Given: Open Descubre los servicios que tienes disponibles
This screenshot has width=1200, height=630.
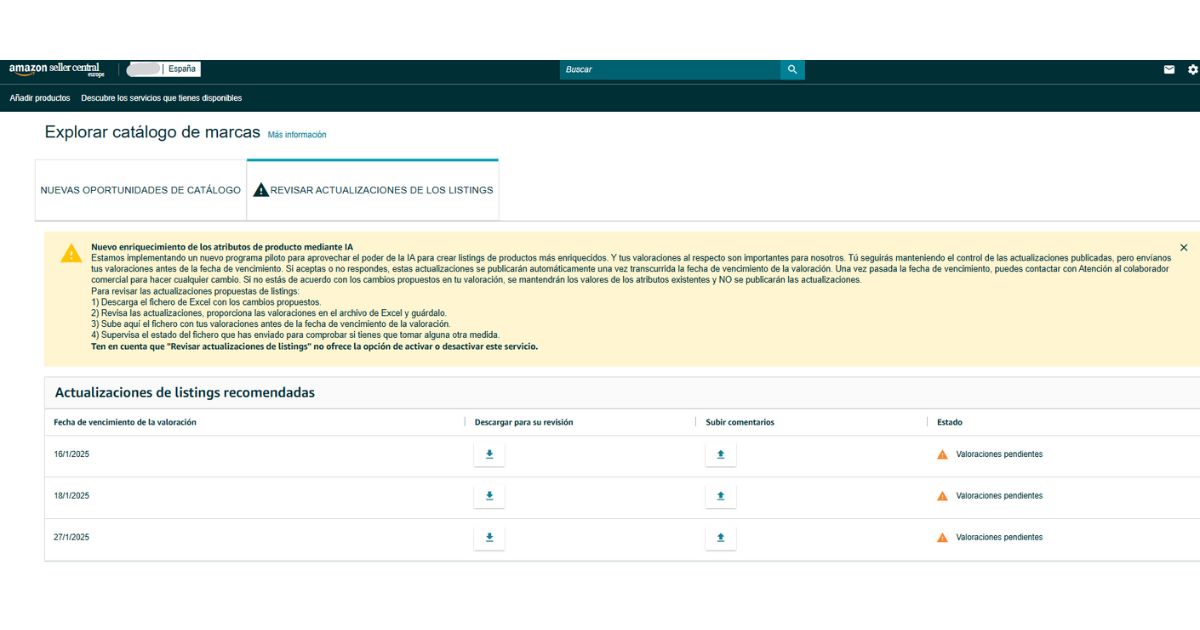Looking at the screenshot, I should (x=162, y=98).
